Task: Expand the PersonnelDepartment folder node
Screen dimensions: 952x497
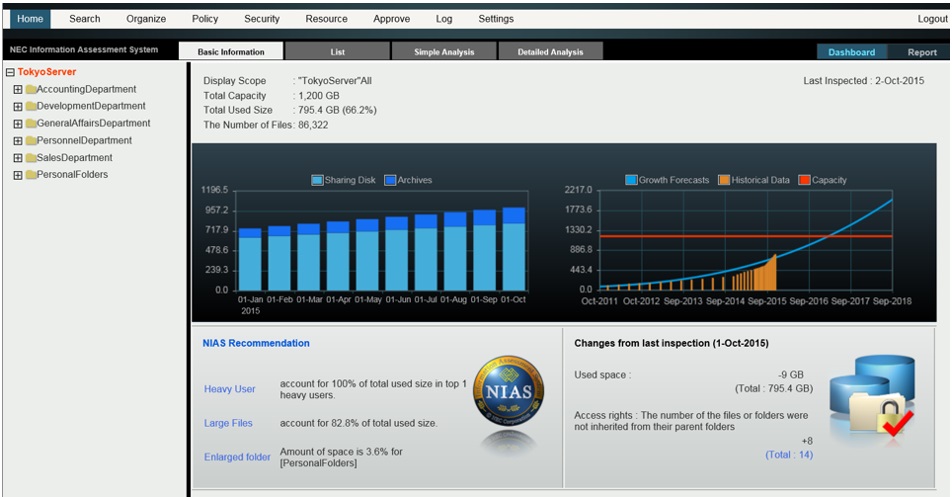Action: tap(18, 141)
